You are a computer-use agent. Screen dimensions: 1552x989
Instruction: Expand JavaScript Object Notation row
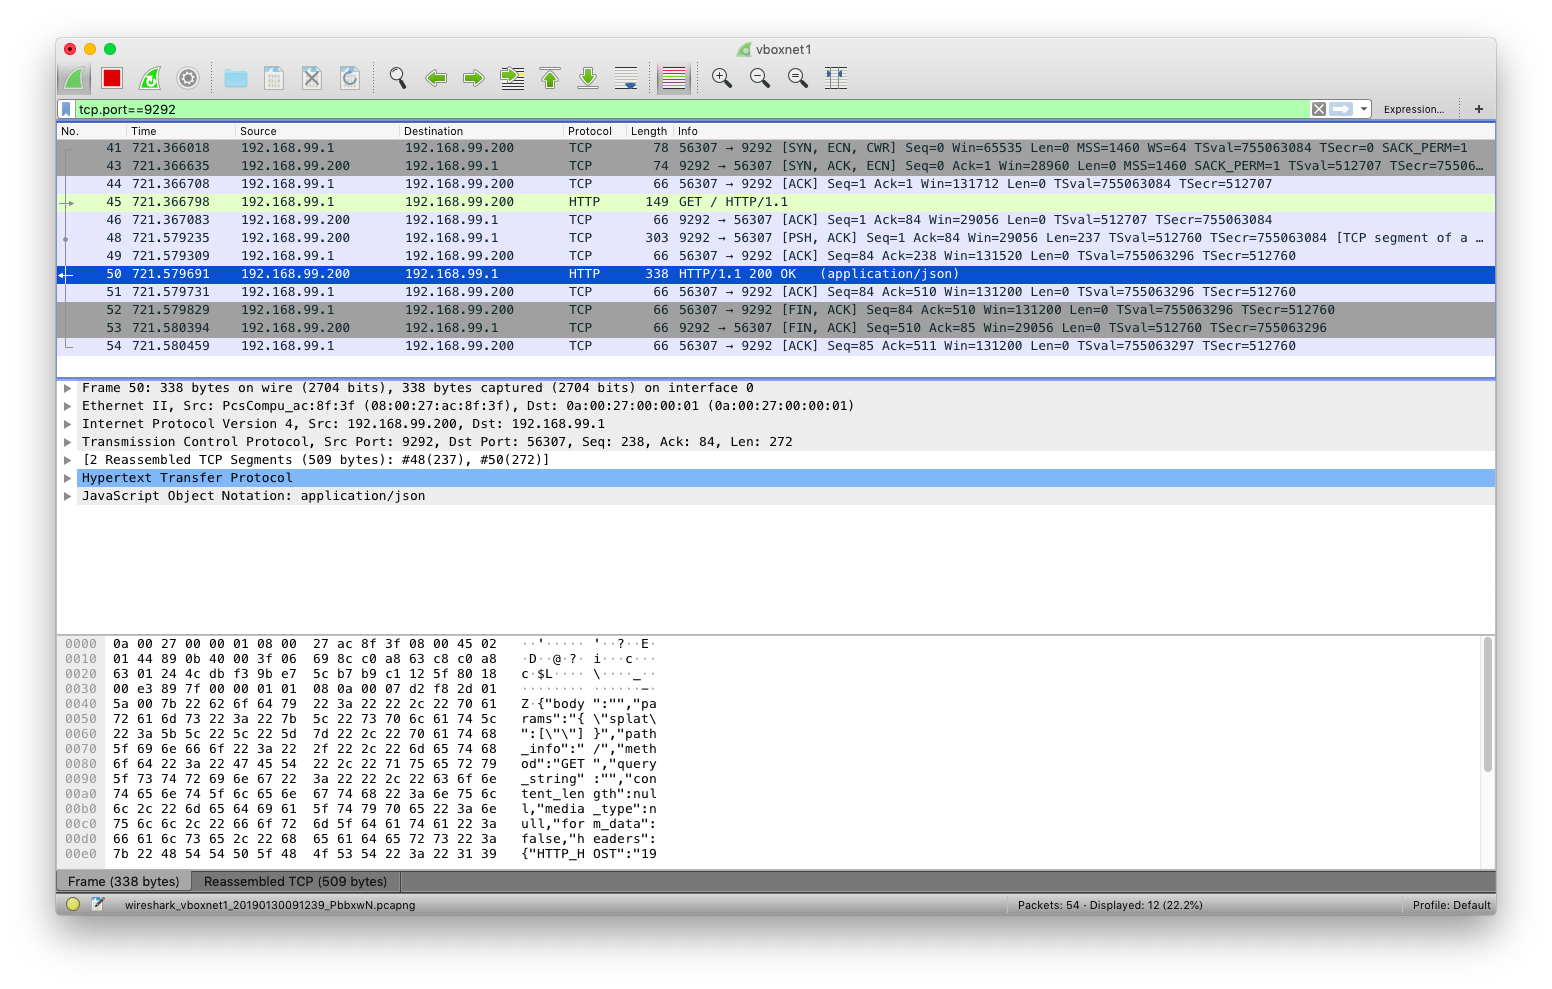click(67, 496)
